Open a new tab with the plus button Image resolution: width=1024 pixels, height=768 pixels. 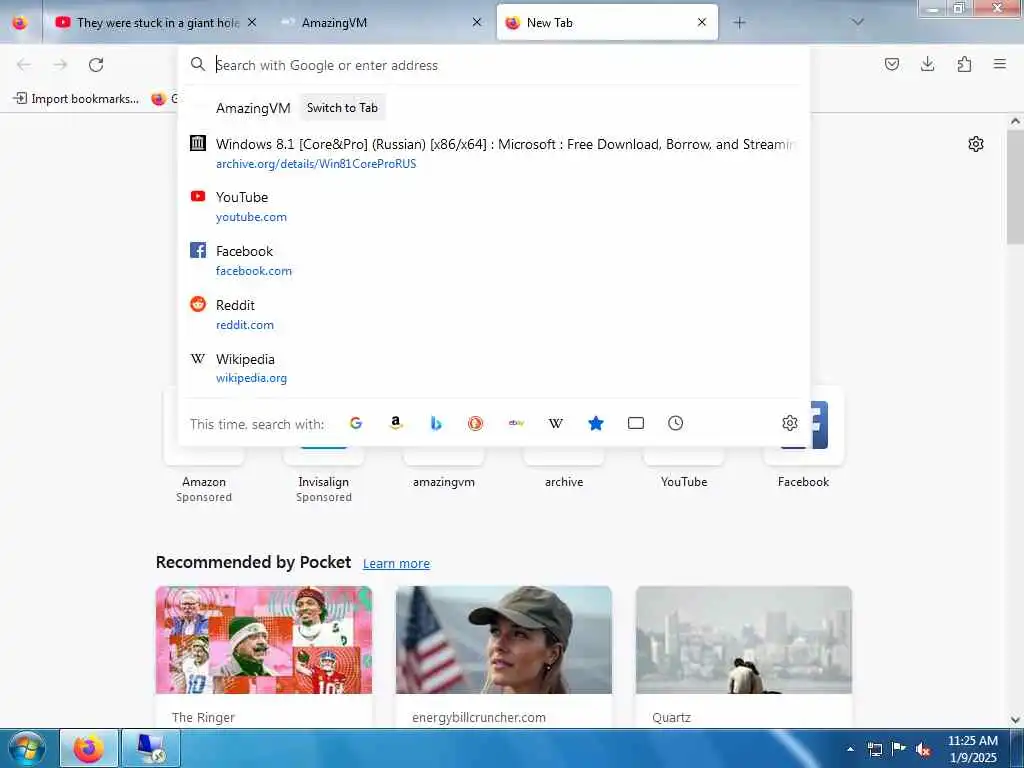coord(739,23)
